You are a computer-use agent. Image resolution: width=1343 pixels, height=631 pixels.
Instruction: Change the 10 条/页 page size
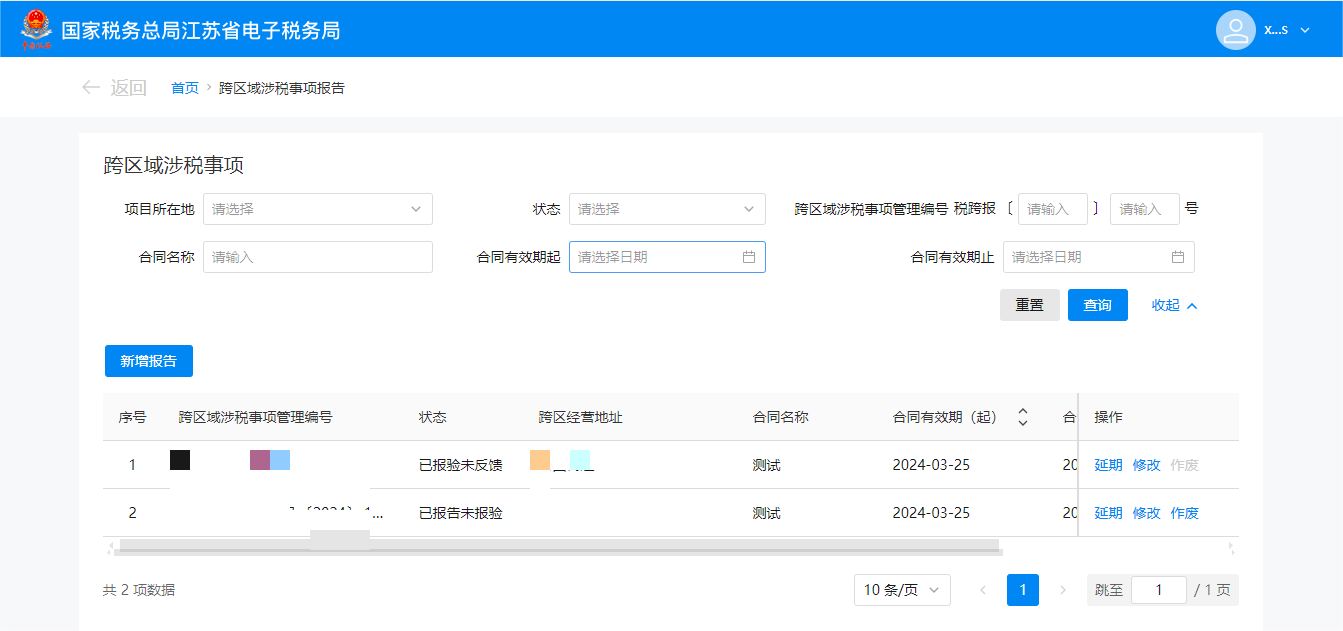(902, 590)
